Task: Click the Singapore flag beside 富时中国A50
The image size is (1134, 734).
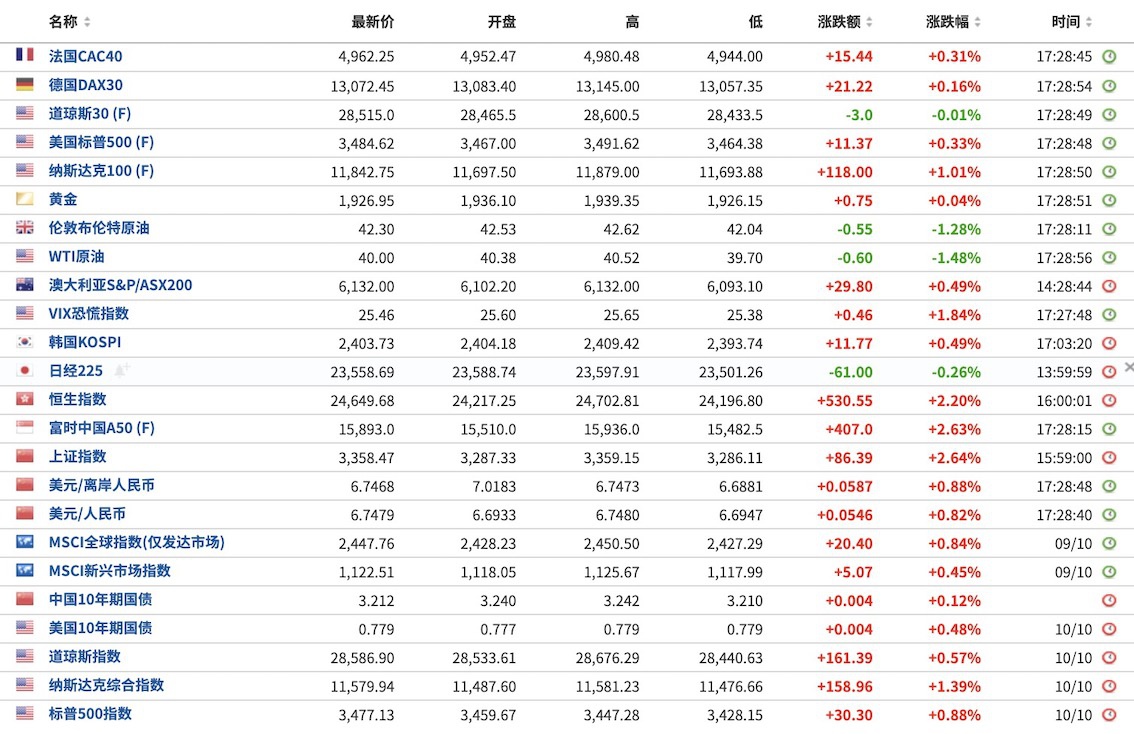Action: 25,427
